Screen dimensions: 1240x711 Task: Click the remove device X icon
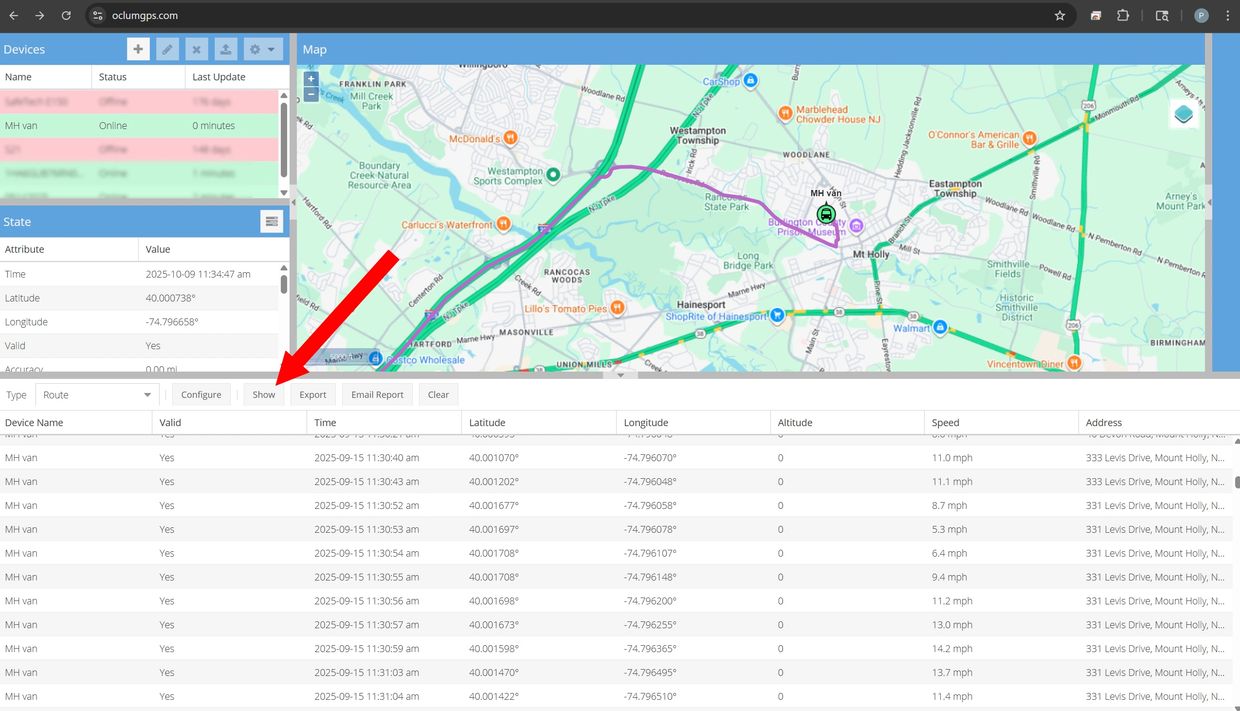[x=197, y=49]
